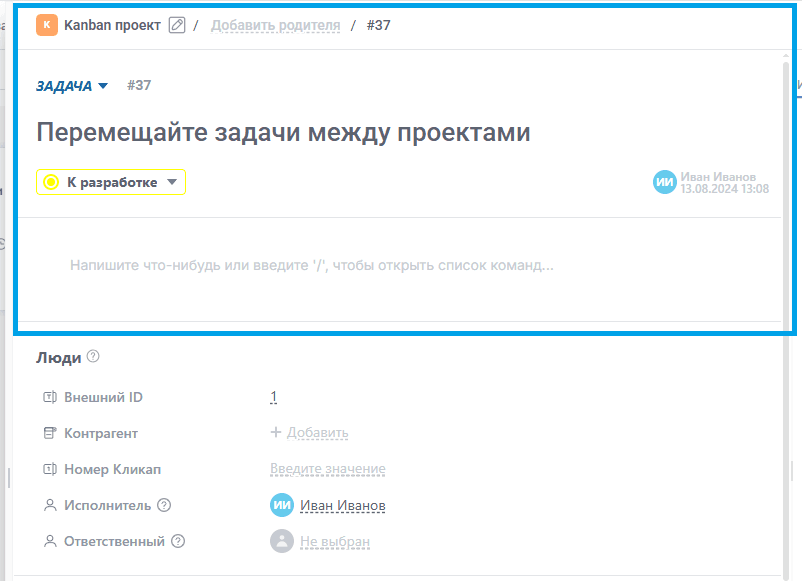Click the timestamp 13.08.2024 13:08
The image size is (802, 581).
[x=724, y=189]
